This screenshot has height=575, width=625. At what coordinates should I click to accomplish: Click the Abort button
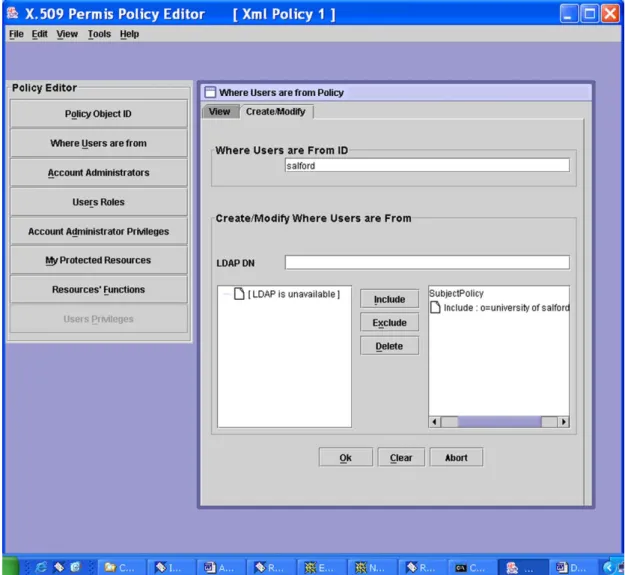tap(456, 457)
